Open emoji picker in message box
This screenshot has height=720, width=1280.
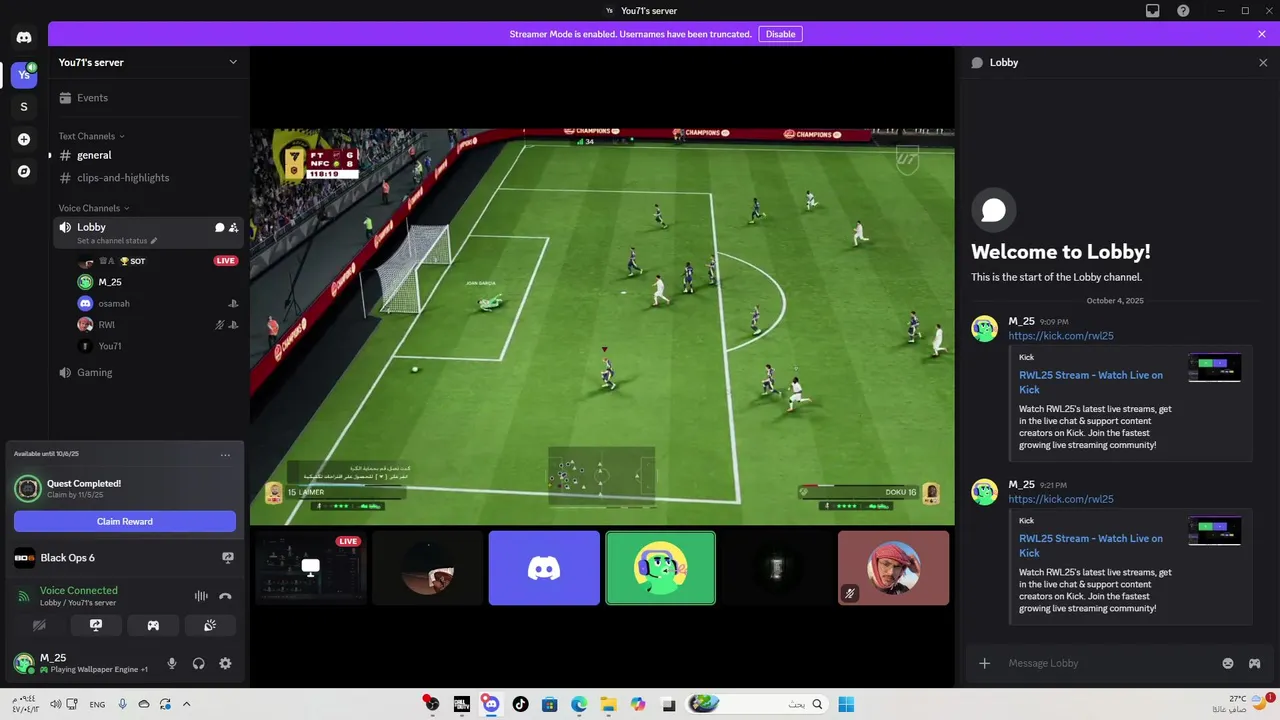[x=1228, y=663]
